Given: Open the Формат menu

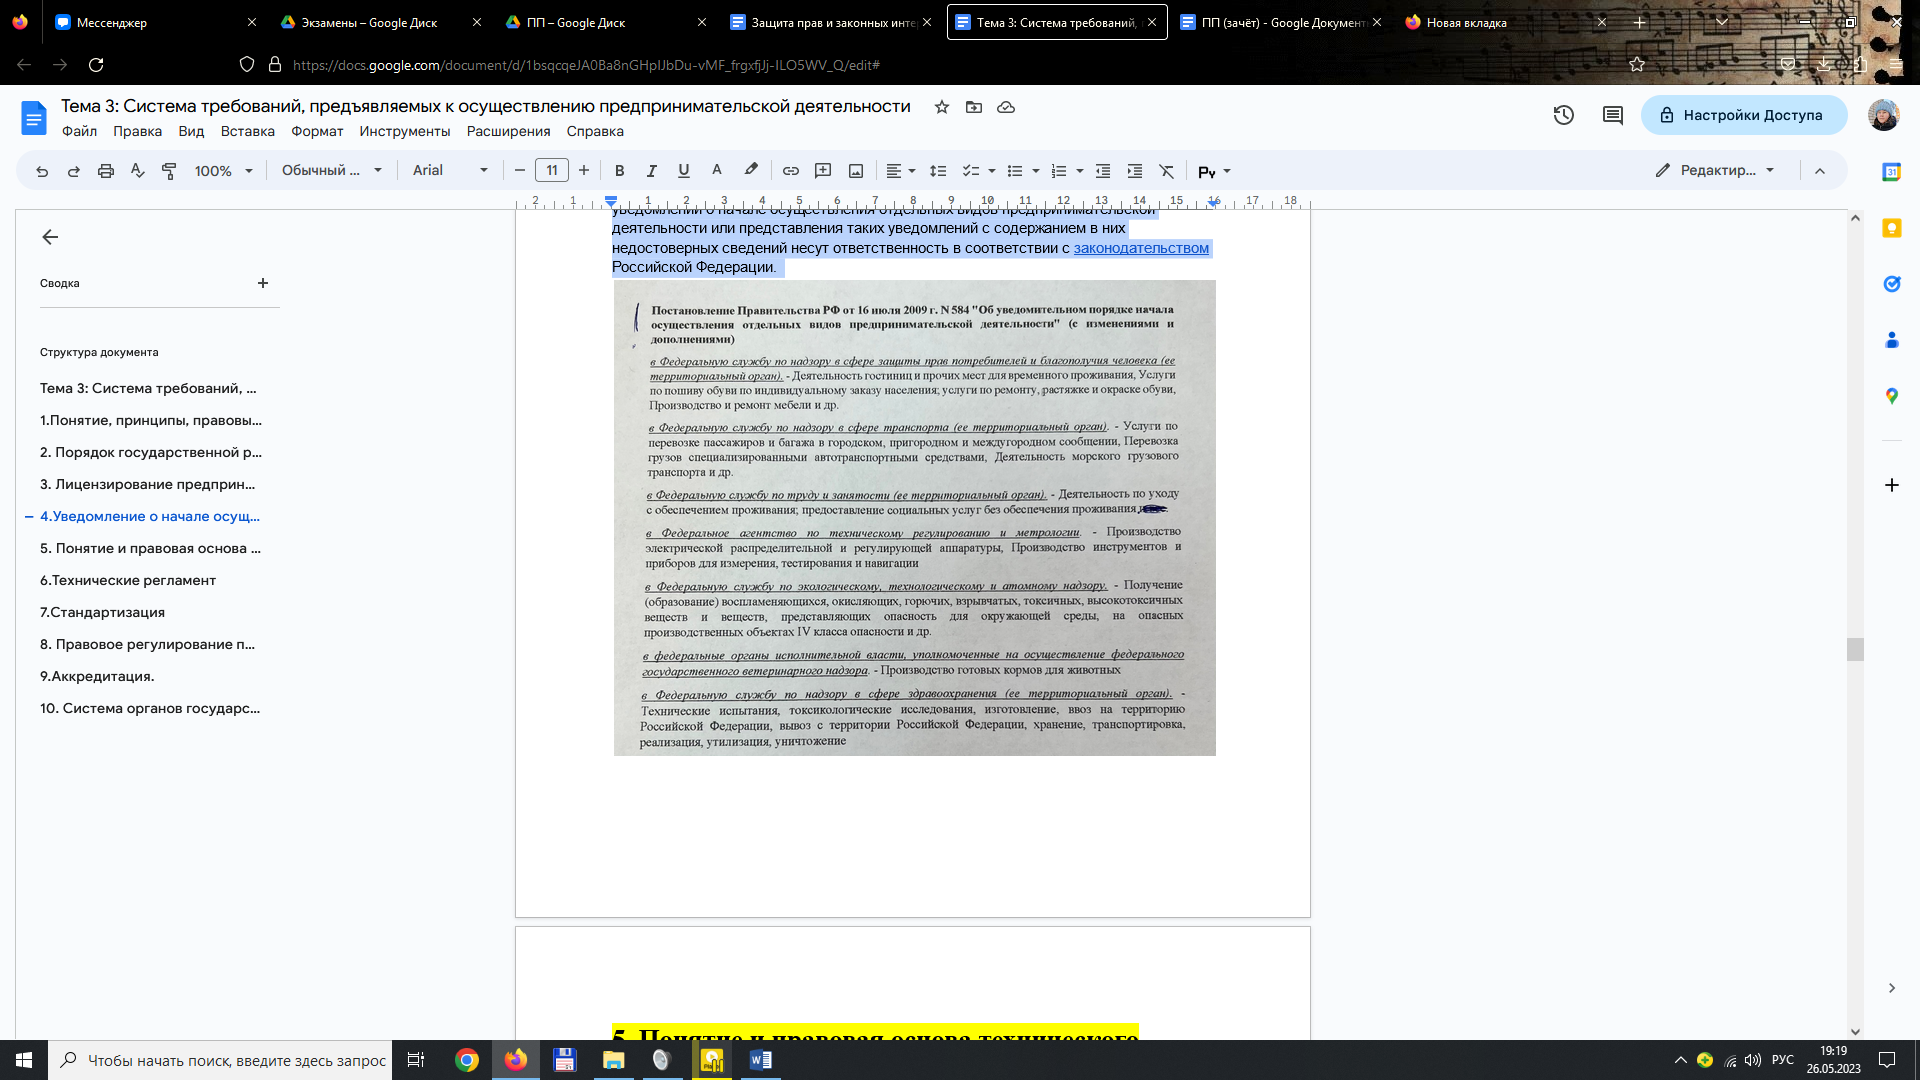Looking at the screenshot, I should (317, 131).
